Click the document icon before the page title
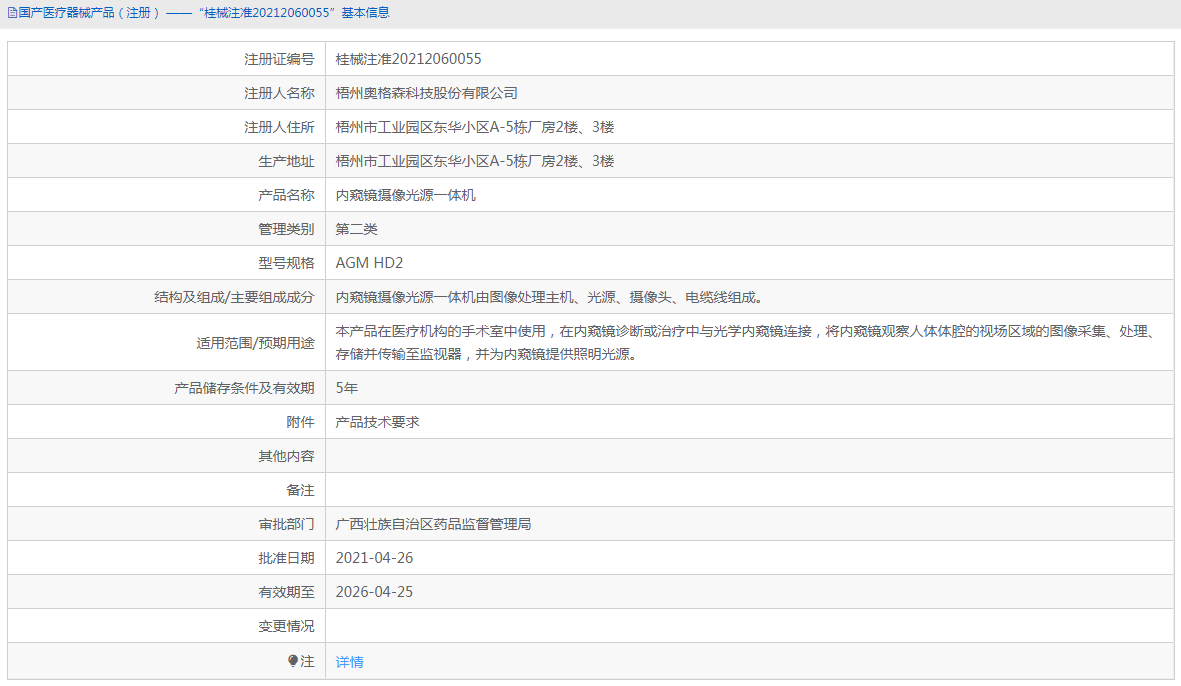Screen dimensions: 1181x686 (x=10, y=13)
